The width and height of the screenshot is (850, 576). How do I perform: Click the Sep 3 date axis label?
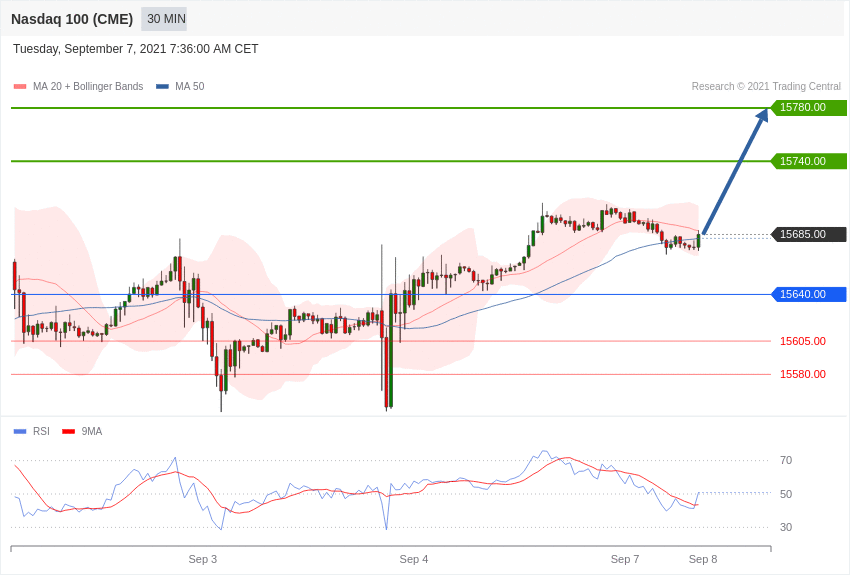[x=203, y=559]
